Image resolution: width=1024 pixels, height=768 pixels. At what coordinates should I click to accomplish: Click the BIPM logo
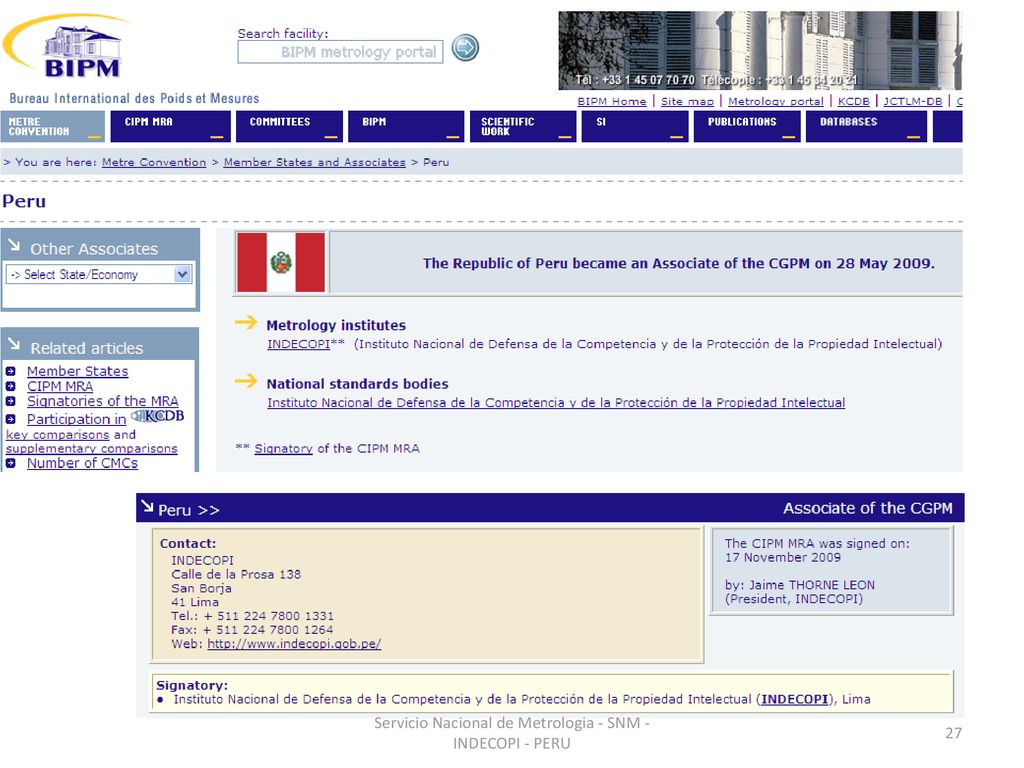click(x=65, y=46)
